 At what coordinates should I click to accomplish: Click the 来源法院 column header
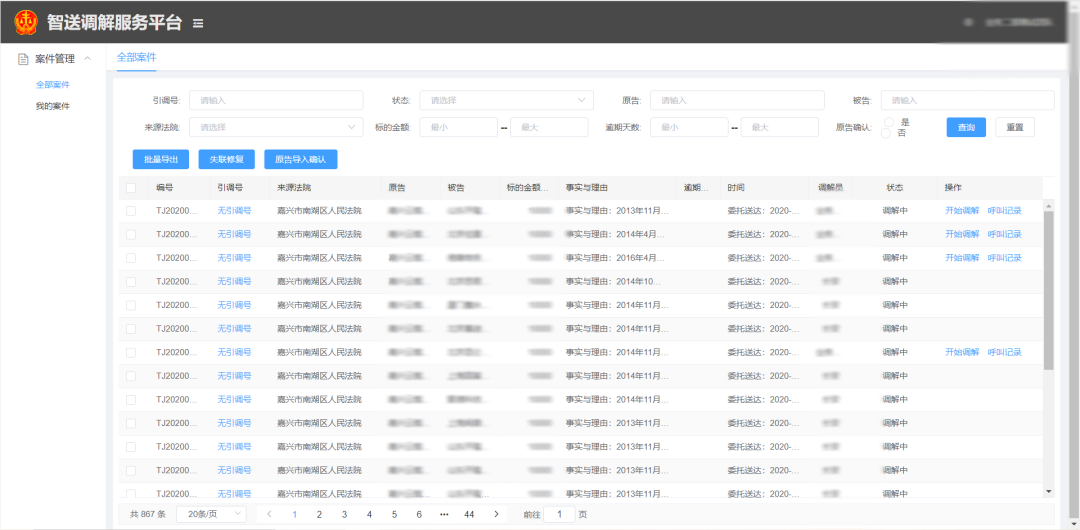293,187
